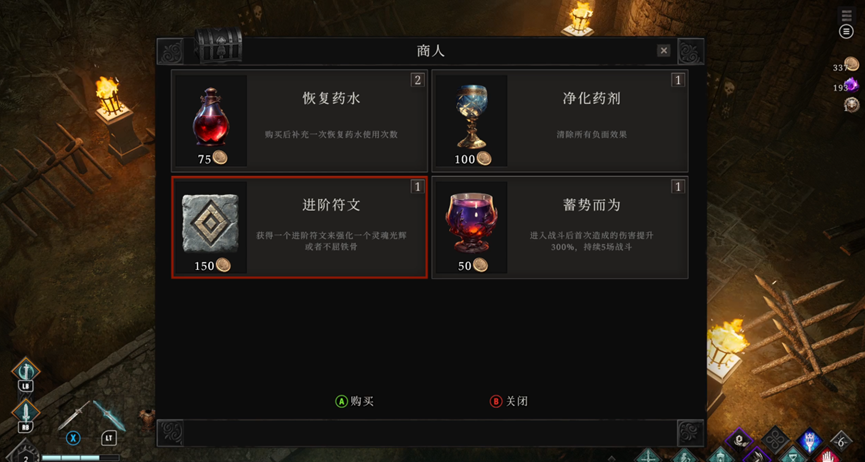Viewport: 865px width, 462px height.
Task: Click the 50 coin price of 蓄势而为
Action: [473, 265]
